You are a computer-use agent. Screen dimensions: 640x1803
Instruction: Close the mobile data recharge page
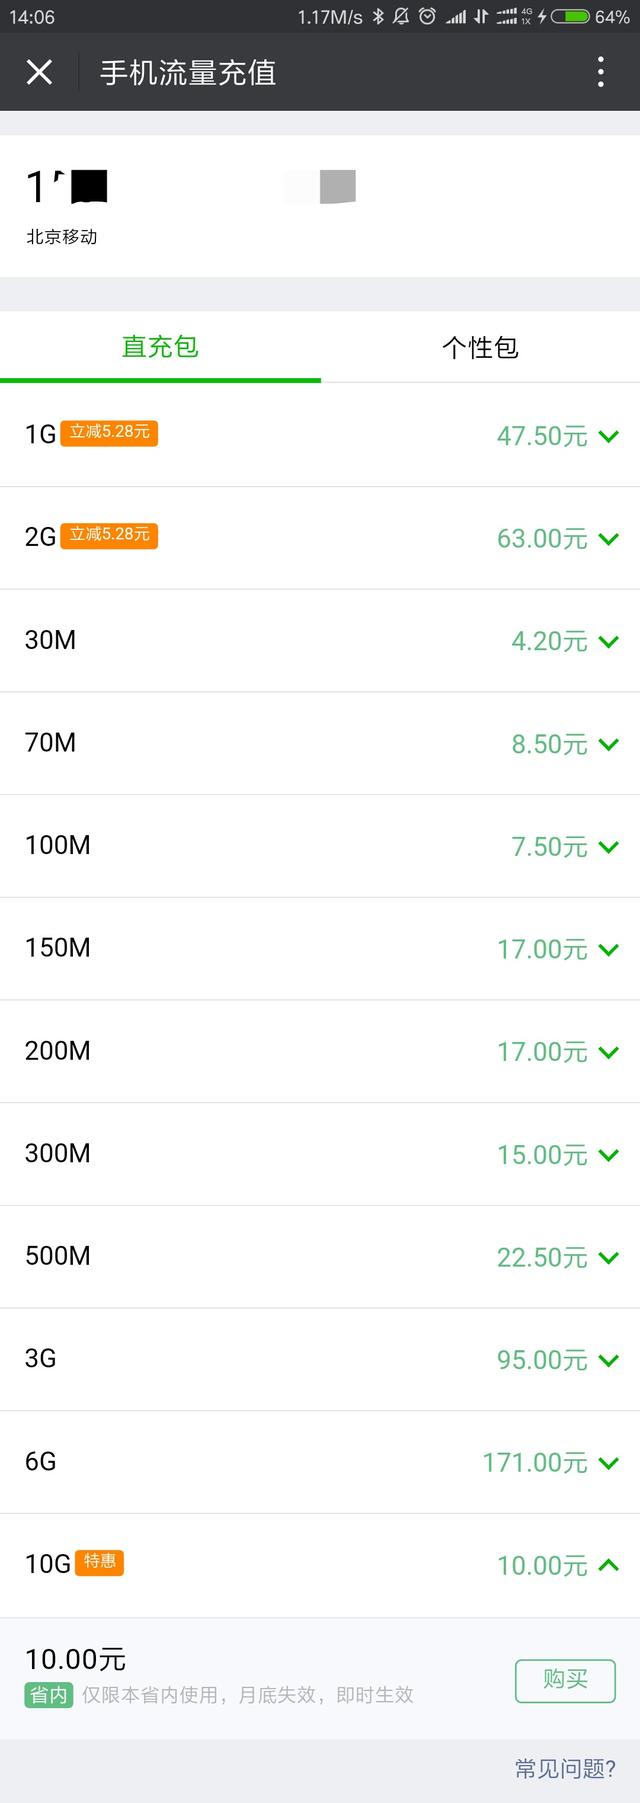(x=39, y=72)
